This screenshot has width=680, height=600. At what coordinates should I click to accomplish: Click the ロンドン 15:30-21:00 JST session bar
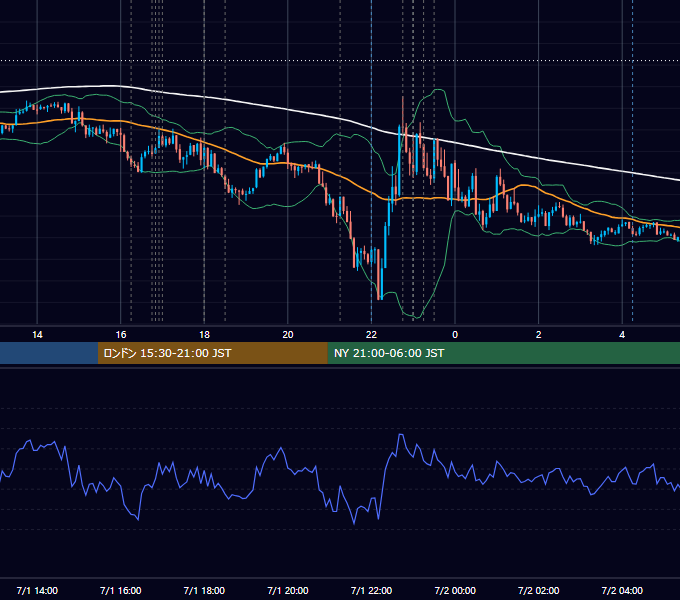[x=212, y=353]
